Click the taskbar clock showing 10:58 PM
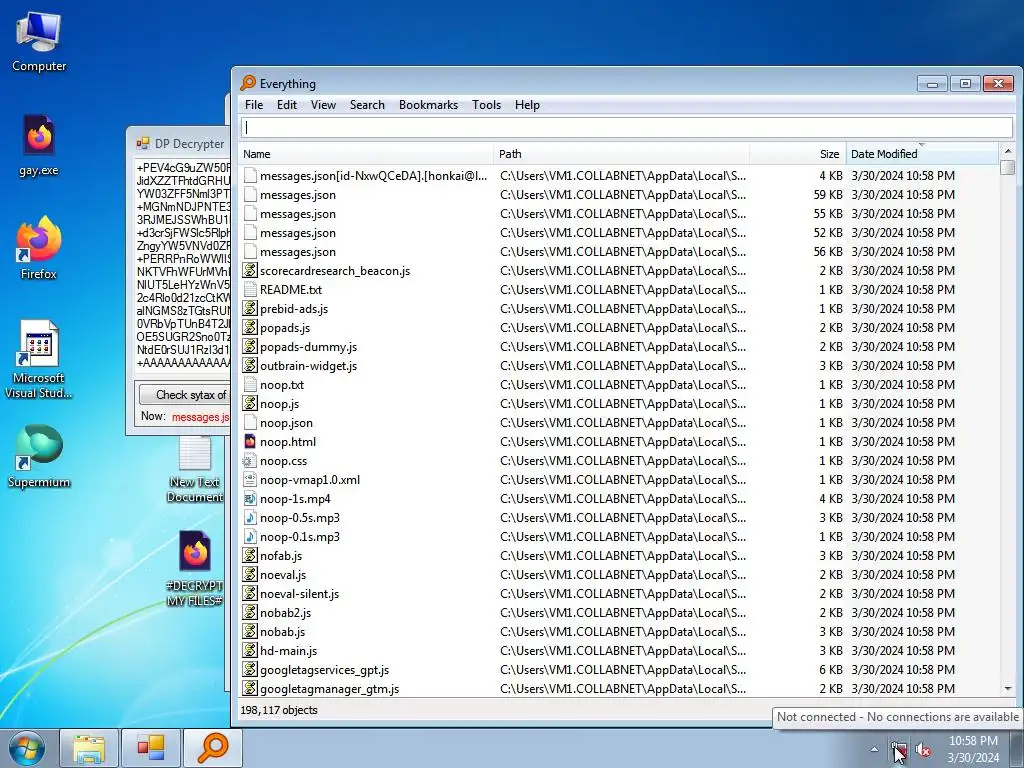 pyautogui.click(x=973, y=749)
